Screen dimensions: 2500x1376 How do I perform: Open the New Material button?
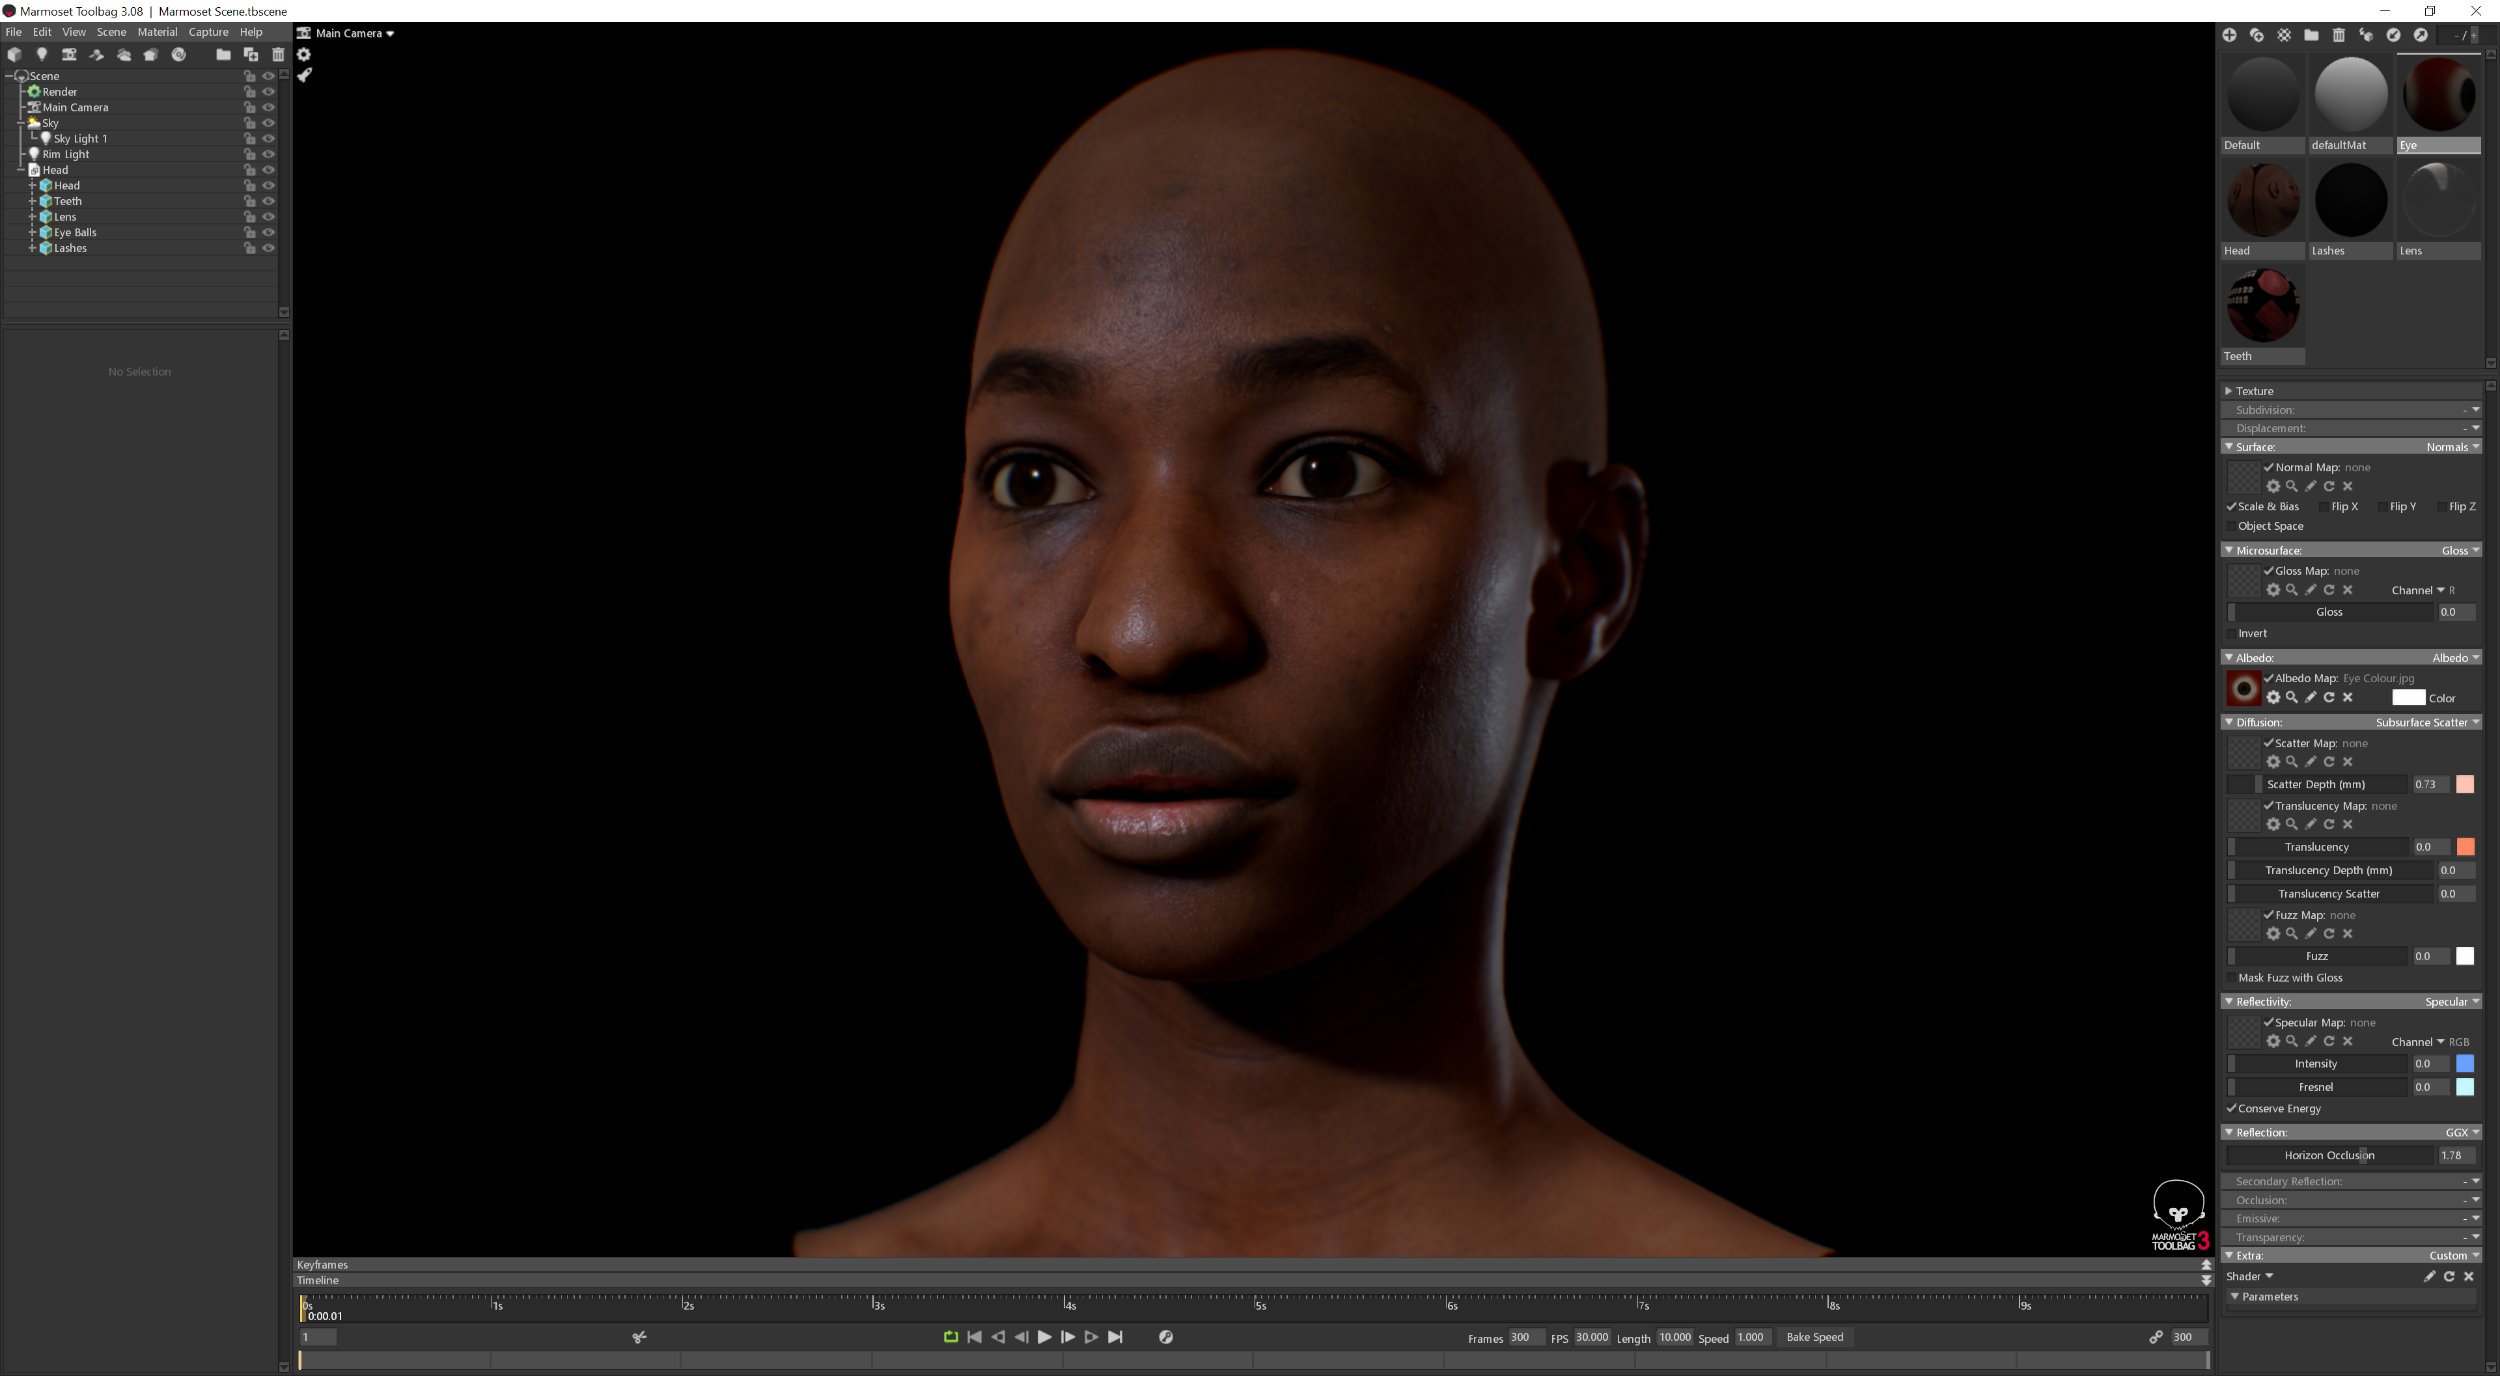tap(2231, 34)
